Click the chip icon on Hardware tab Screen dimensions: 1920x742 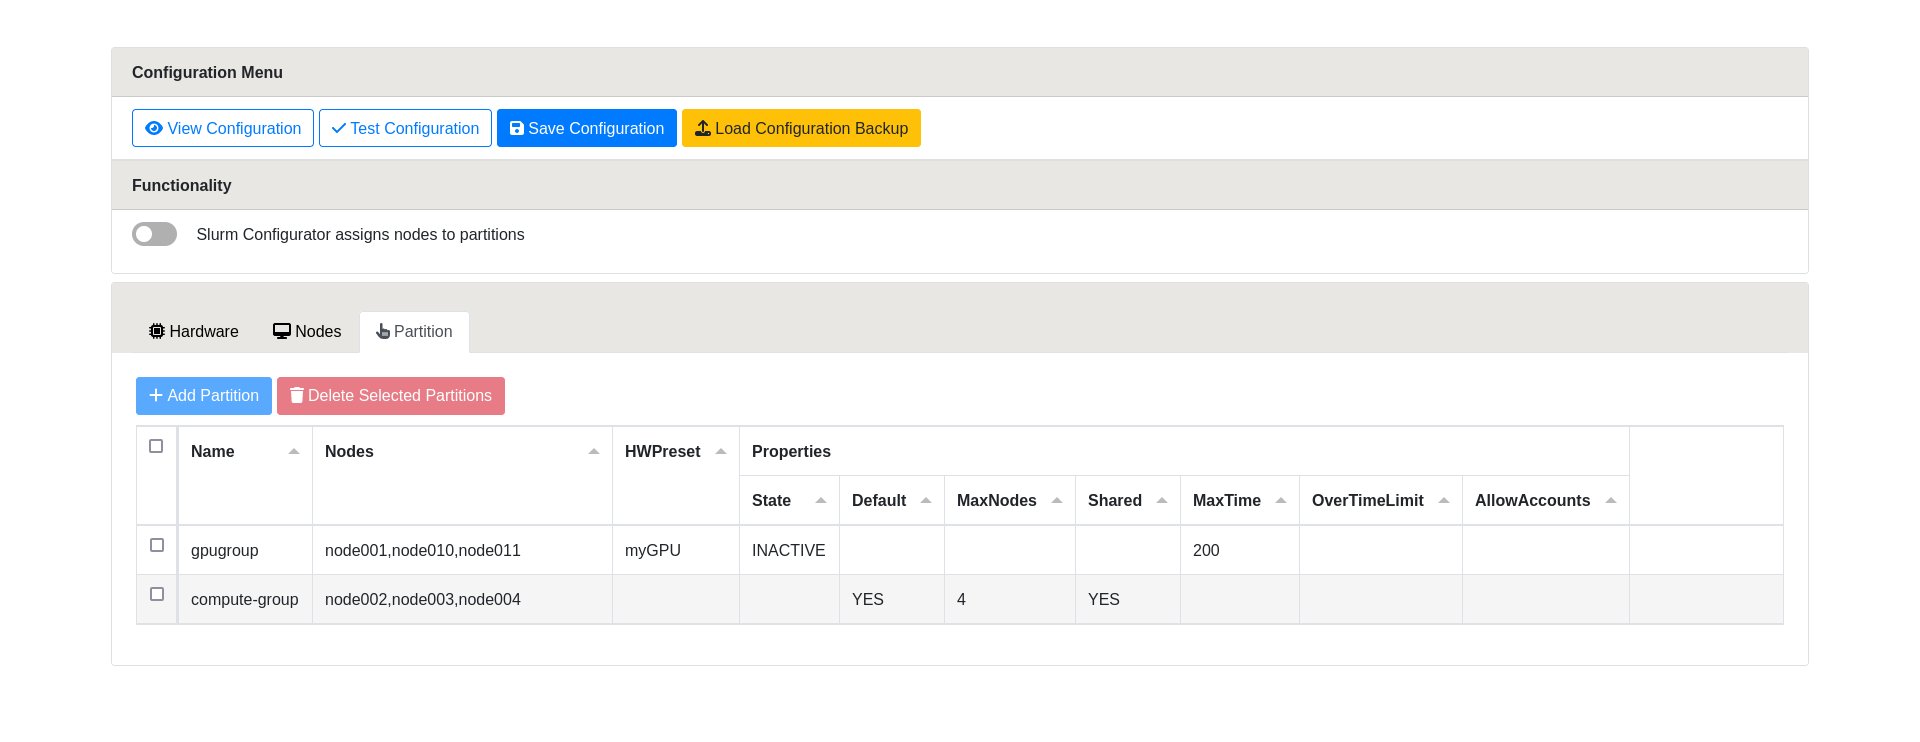(x=157, y=331)
